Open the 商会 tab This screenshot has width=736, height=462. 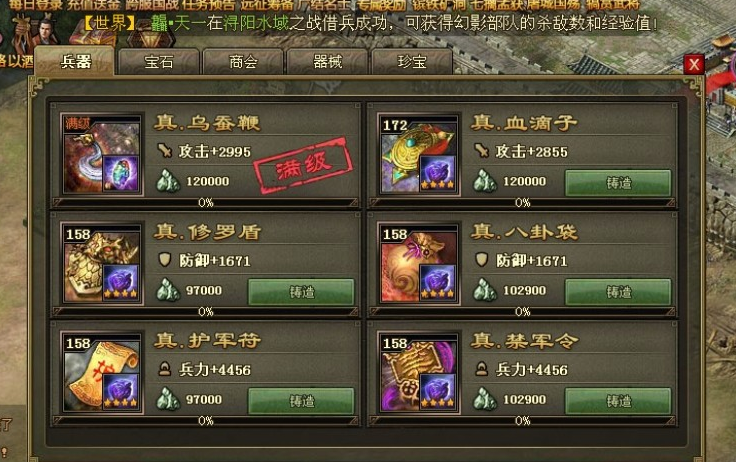point(243,62)
